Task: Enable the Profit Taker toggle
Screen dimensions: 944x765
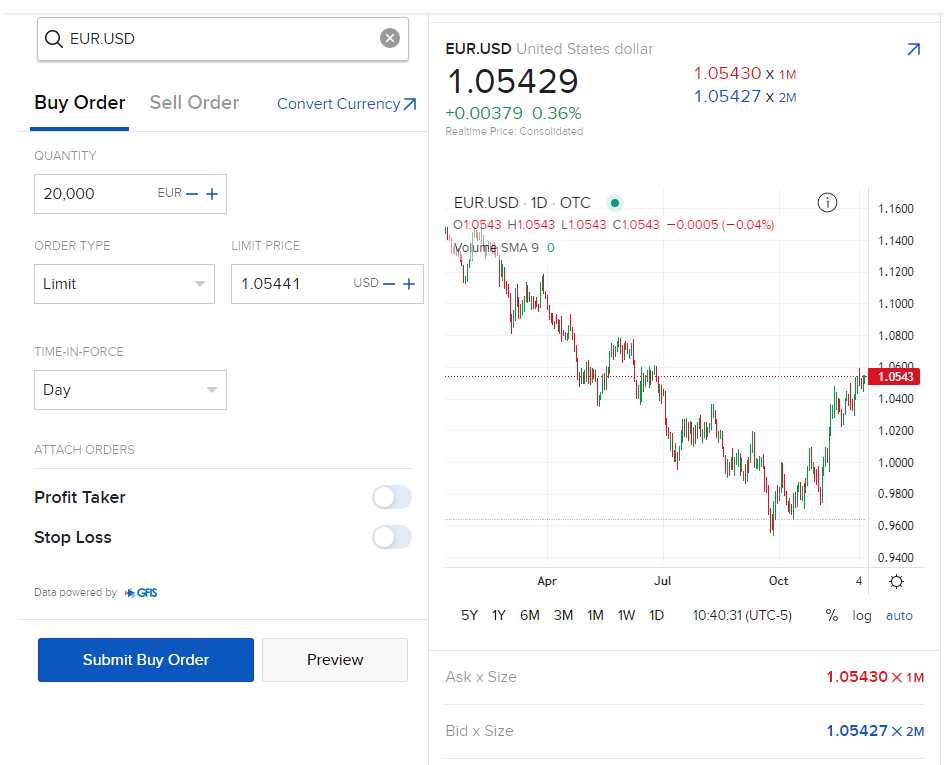Action: tap(391, 497)
